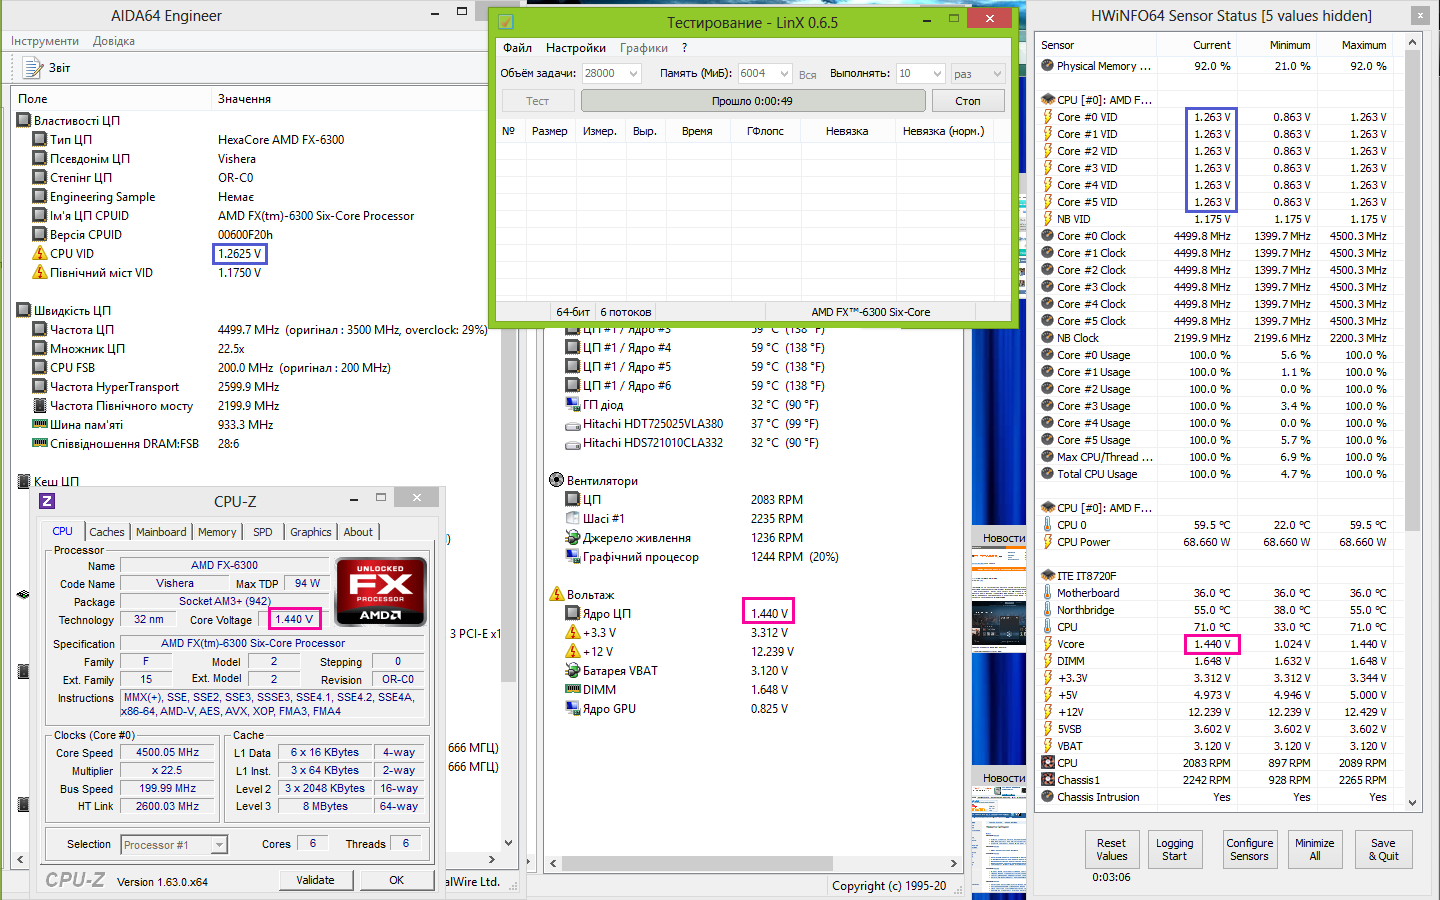The height and width of the screenshot is (900, 1440).
Task: Open the Graphics tab in CPU-Z
Action: coord(311,532)
